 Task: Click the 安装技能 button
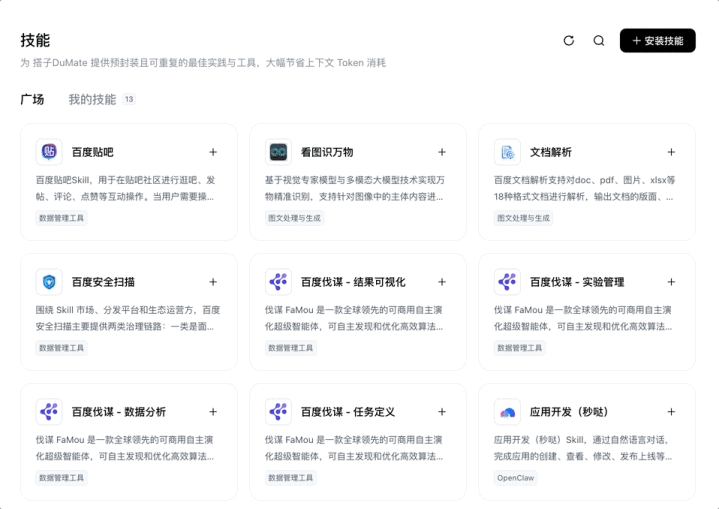(657, 41)
